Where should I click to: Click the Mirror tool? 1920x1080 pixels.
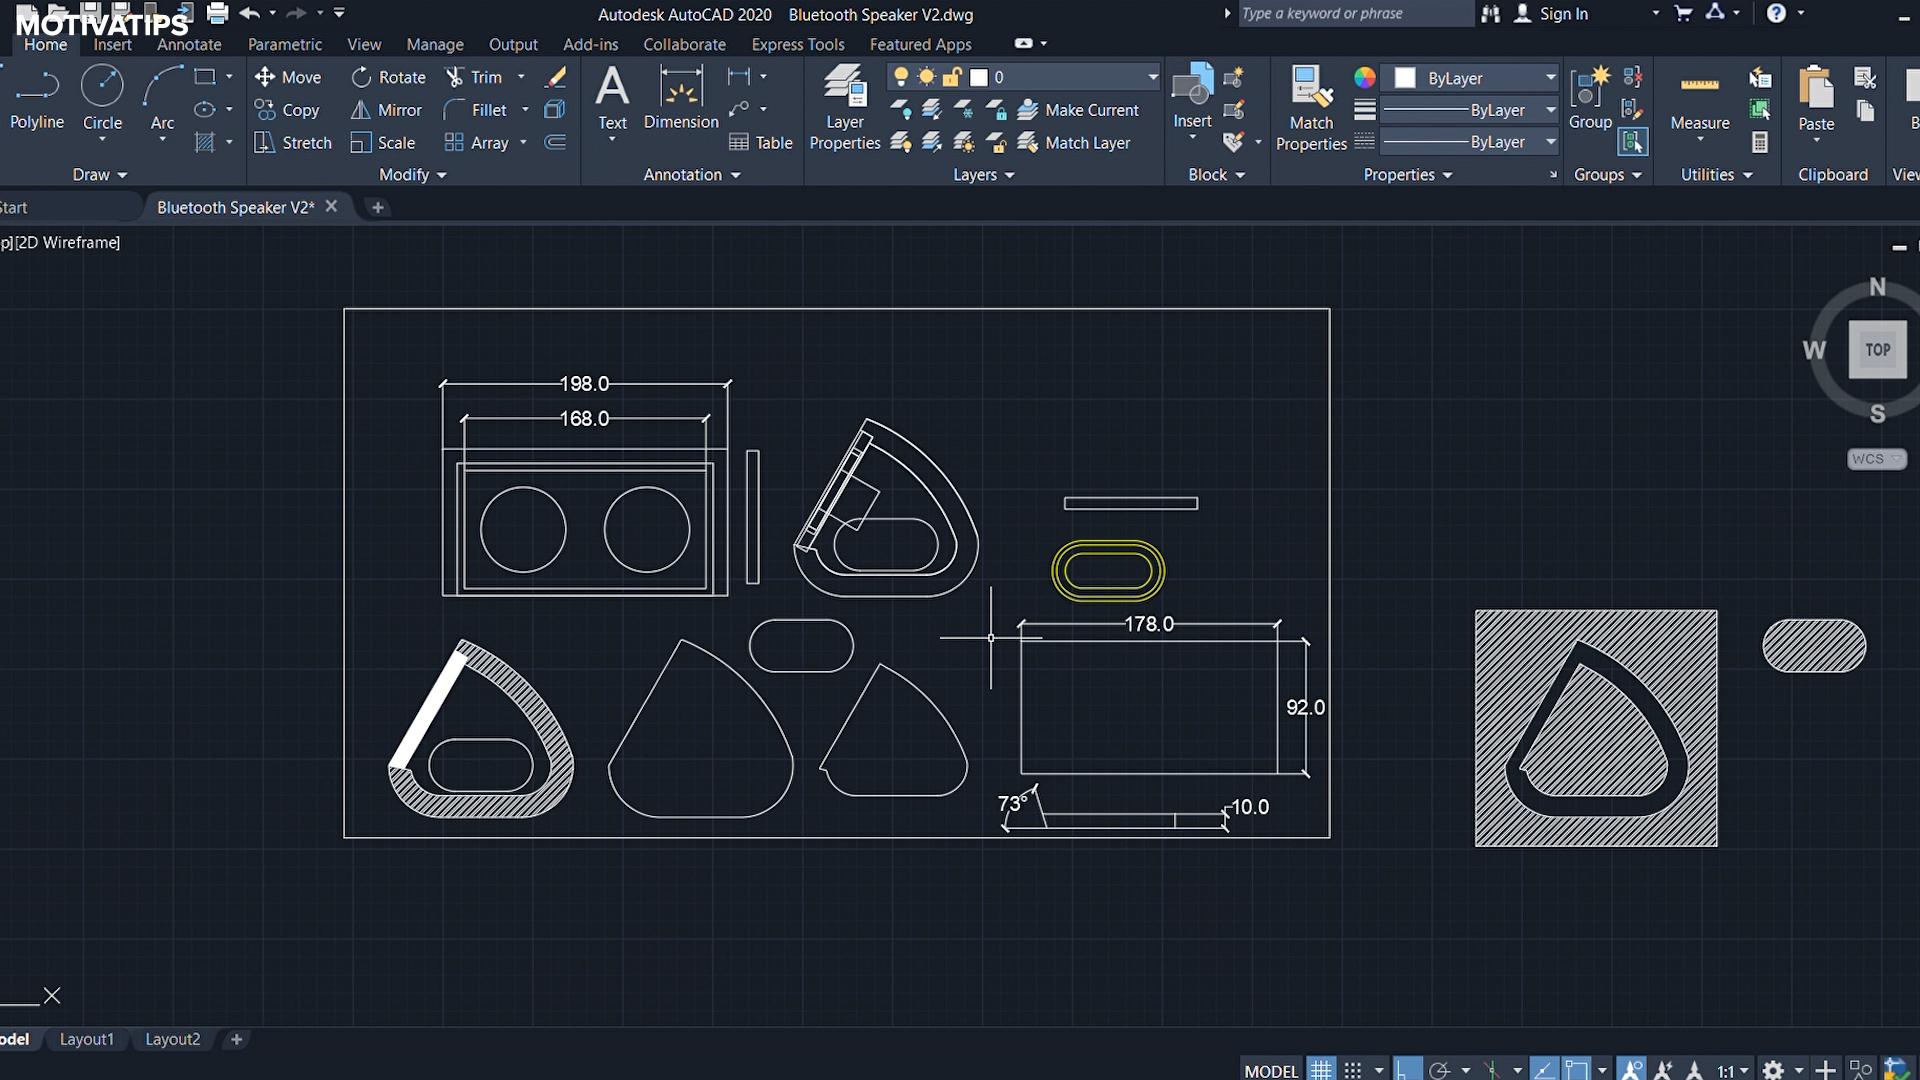(x=387, y=110)
